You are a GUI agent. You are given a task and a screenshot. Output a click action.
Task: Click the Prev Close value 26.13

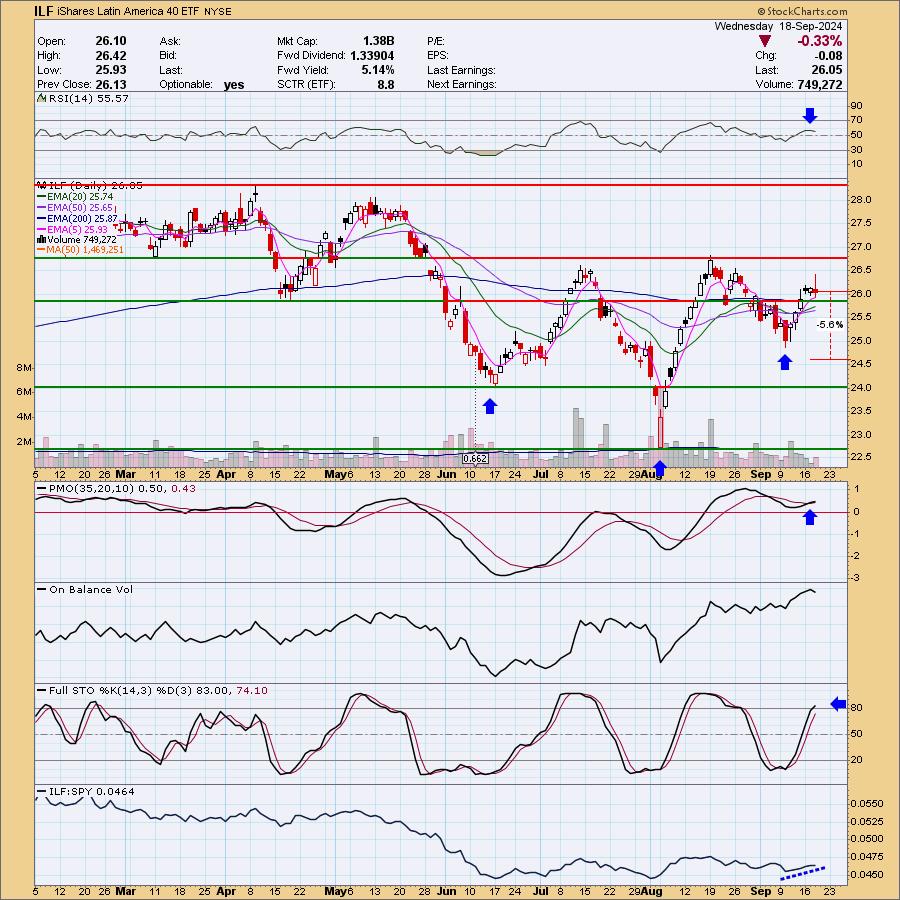111,84
